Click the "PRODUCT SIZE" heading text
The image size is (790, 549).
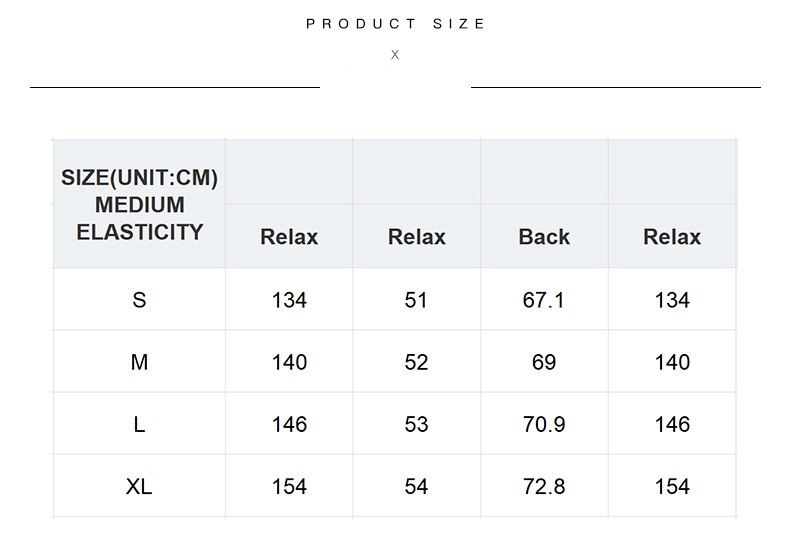click(396, 24)
